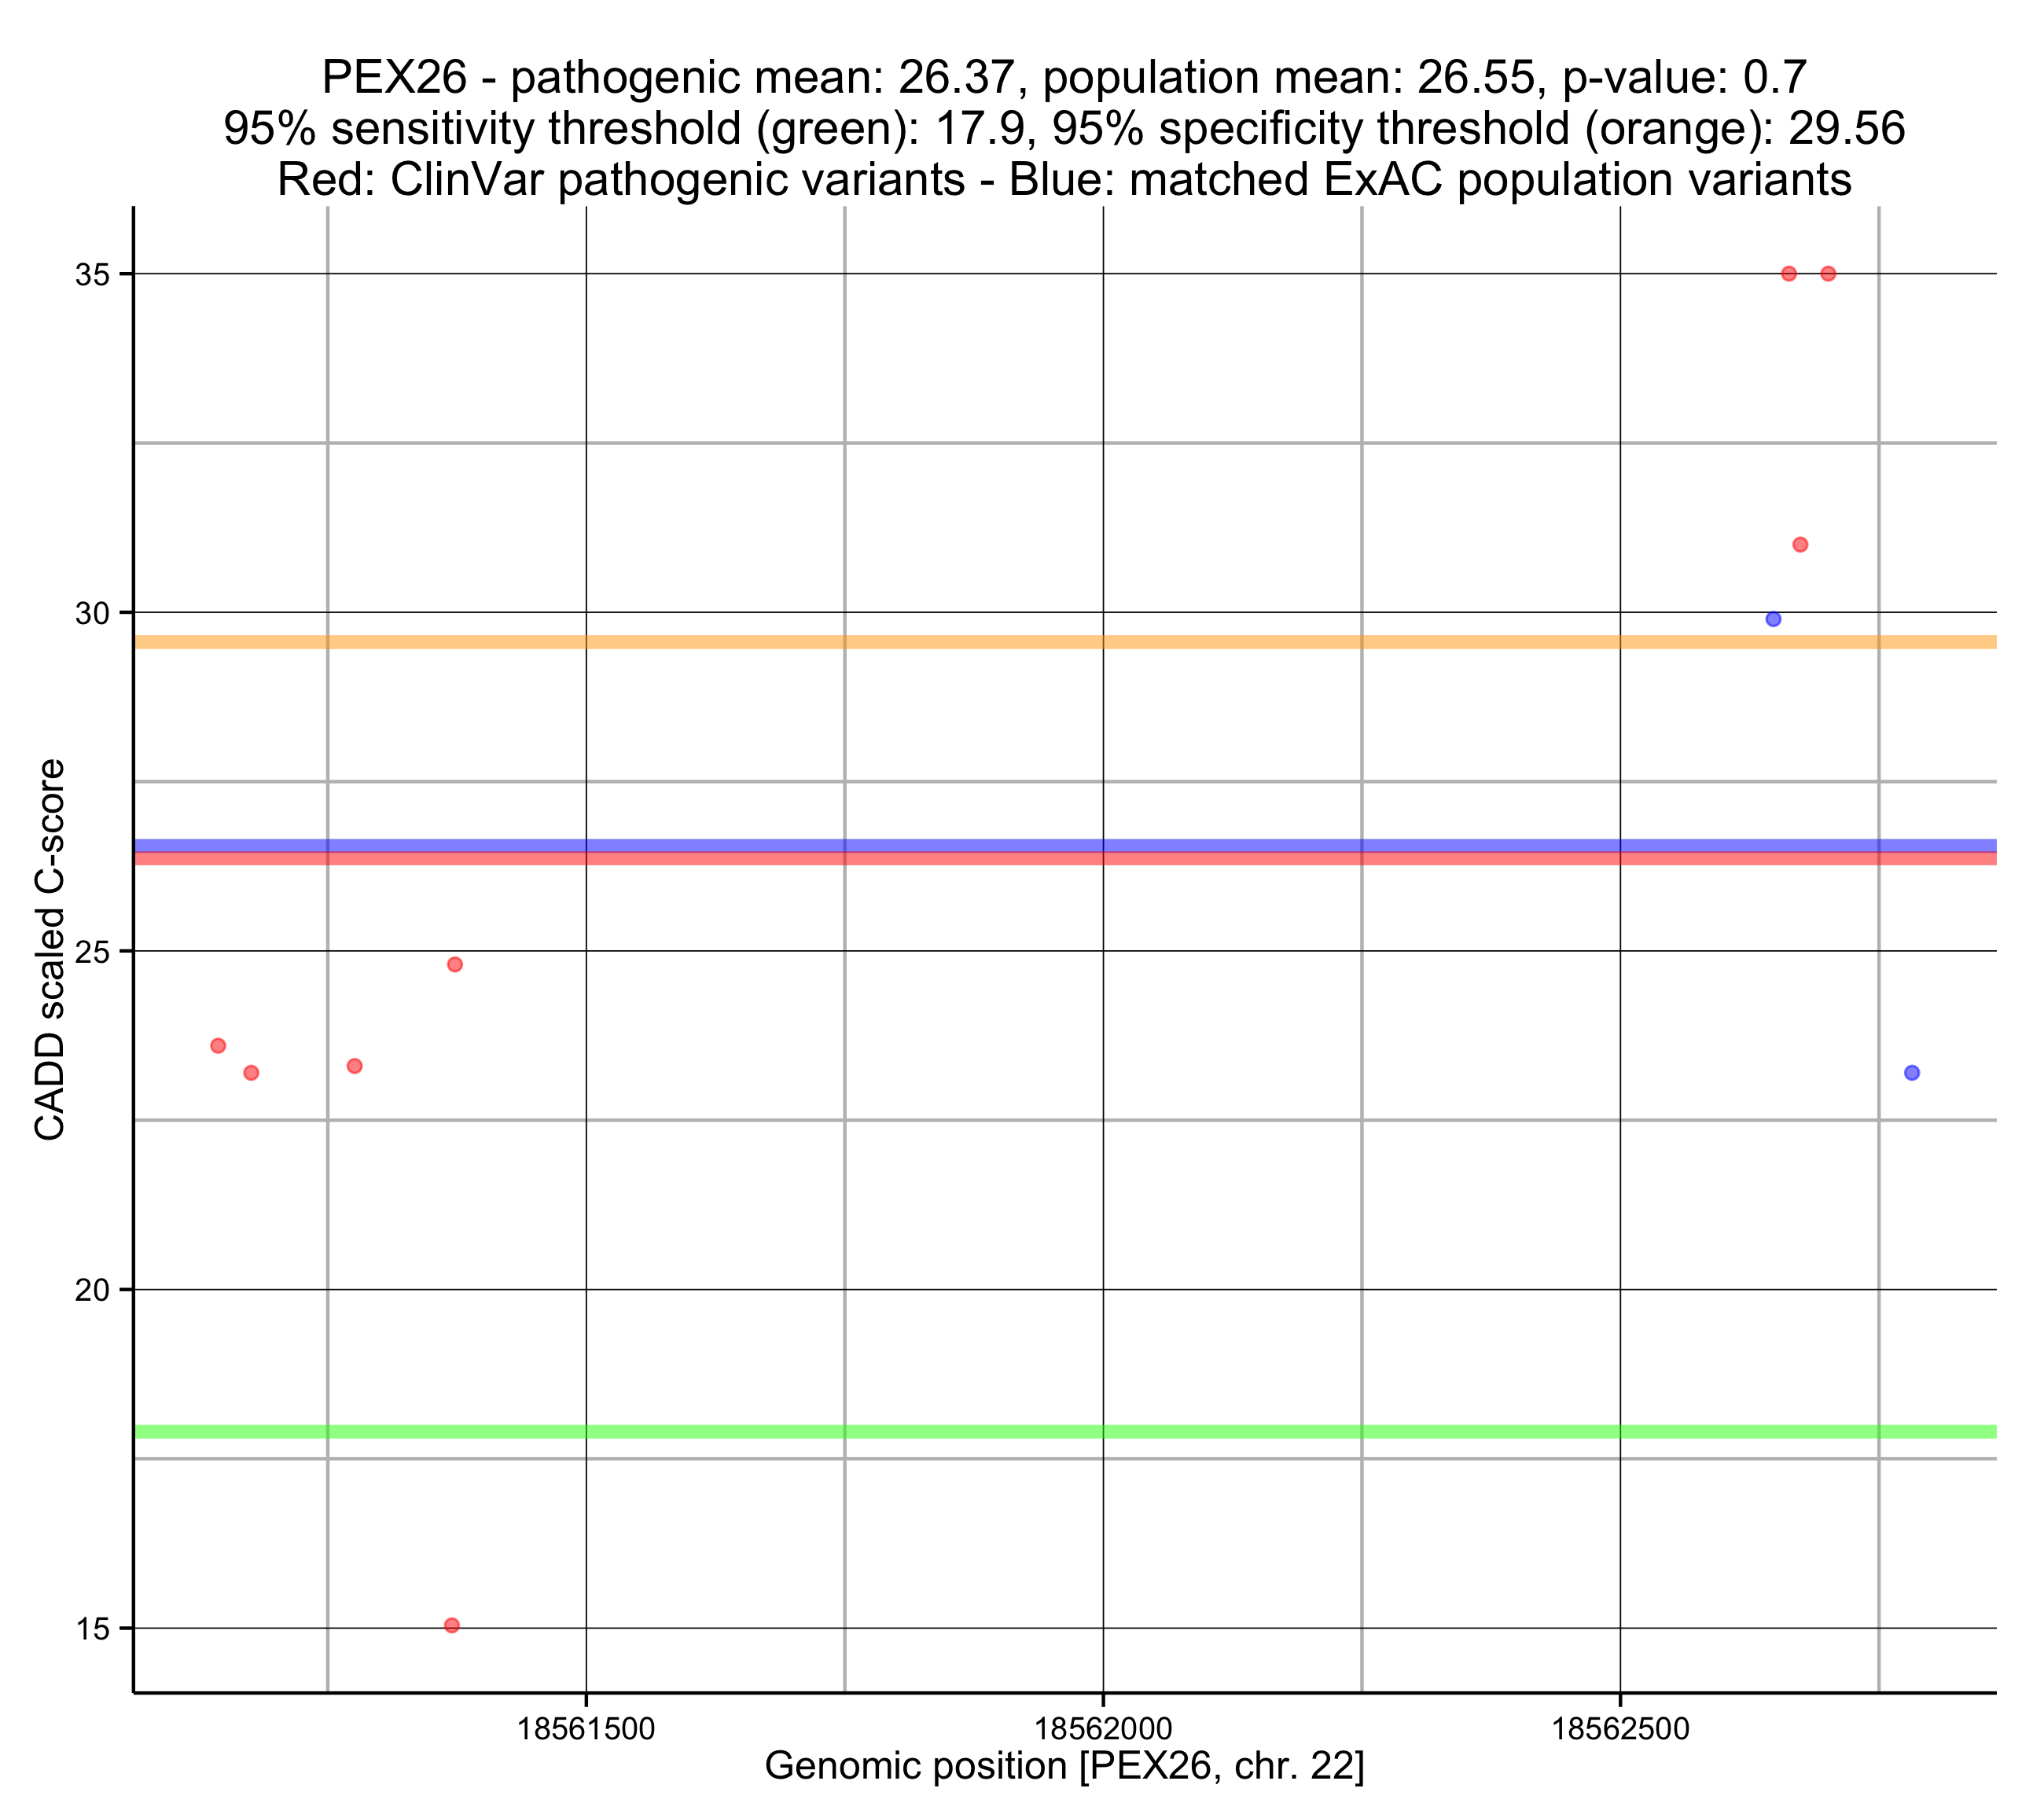Viewport: 2044px width, 1814px height.
Task: Click the y-axis label 35
Action: tap(91, 275)
